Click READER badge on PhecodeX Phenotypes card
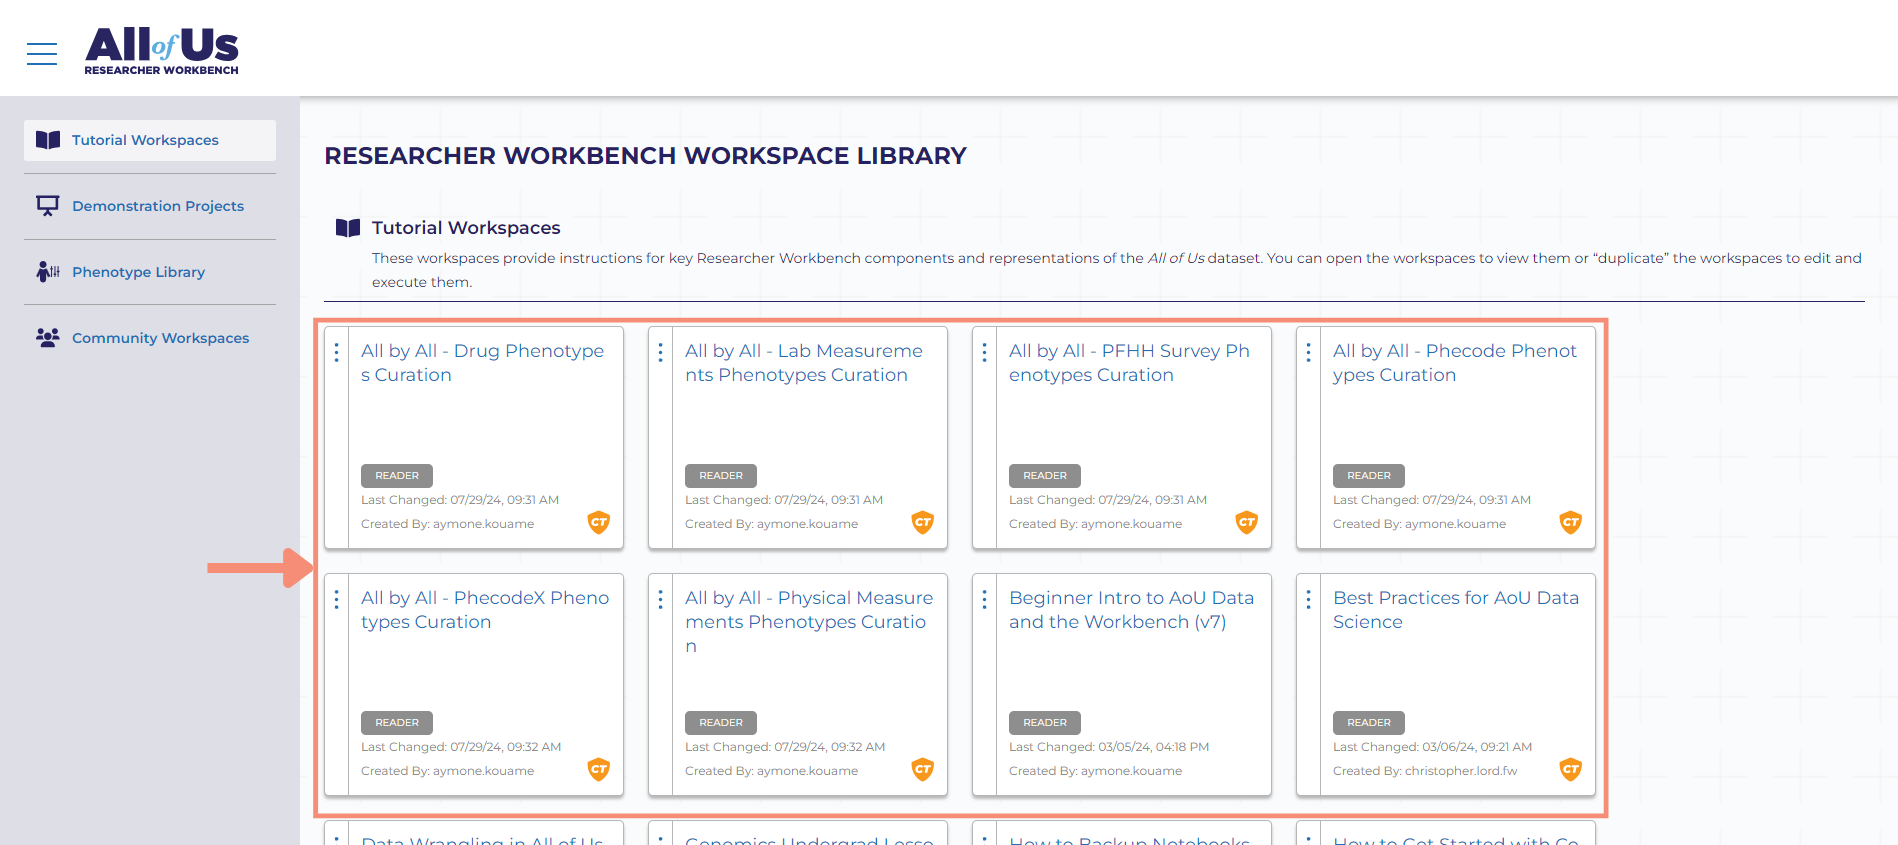Image resolution: width=1898 pixels, height=845 pixels. (x=397, y=723)
